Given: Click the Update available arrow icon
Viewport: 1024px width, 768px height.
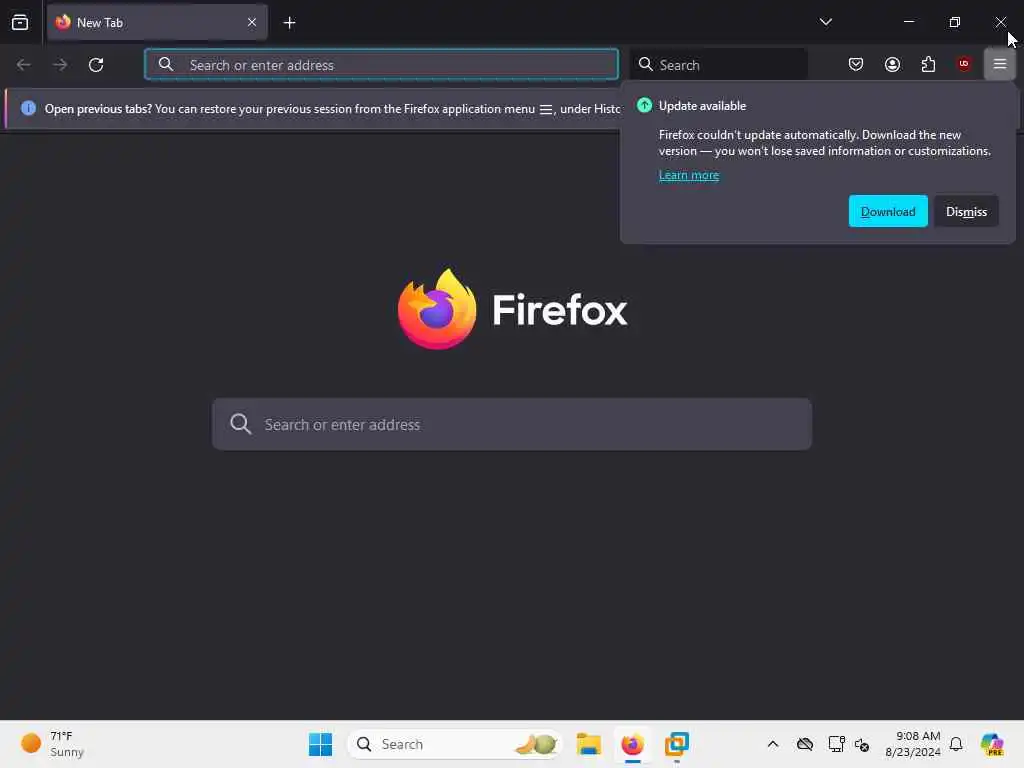Looking at the screenshot, I should tap(644, 105).
